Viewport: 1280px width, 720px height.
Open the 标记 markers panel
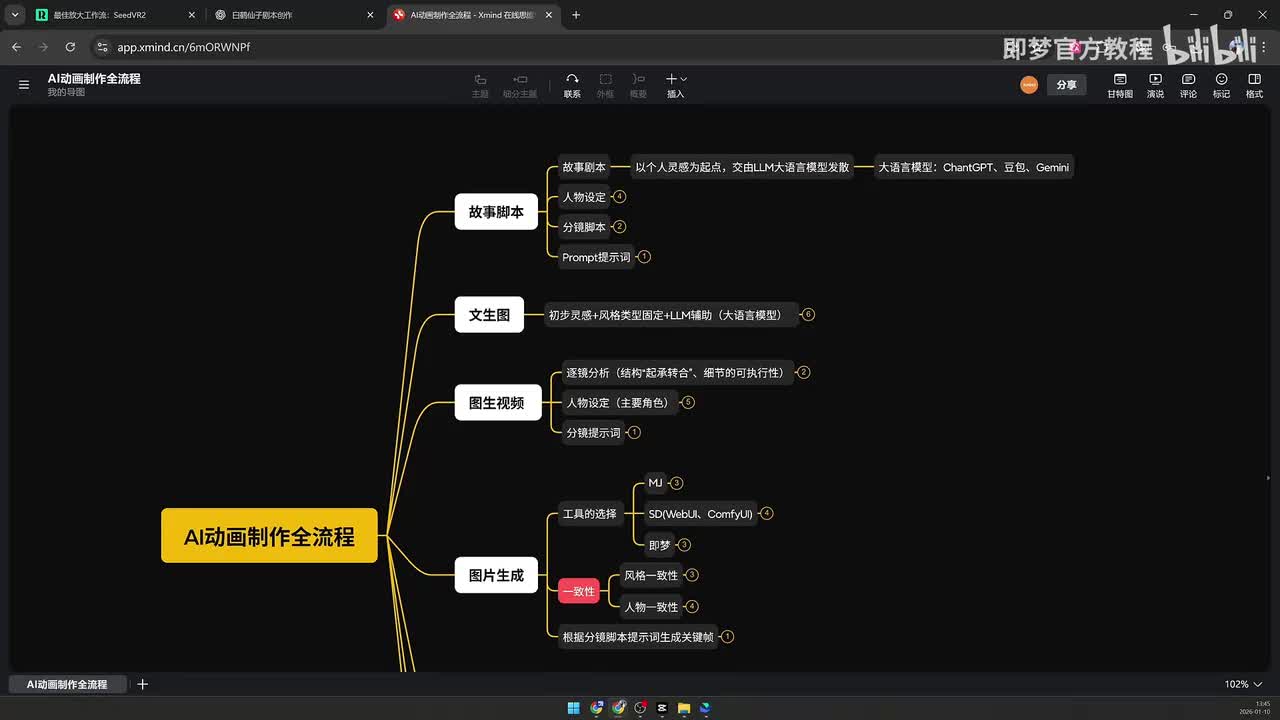1221,85
